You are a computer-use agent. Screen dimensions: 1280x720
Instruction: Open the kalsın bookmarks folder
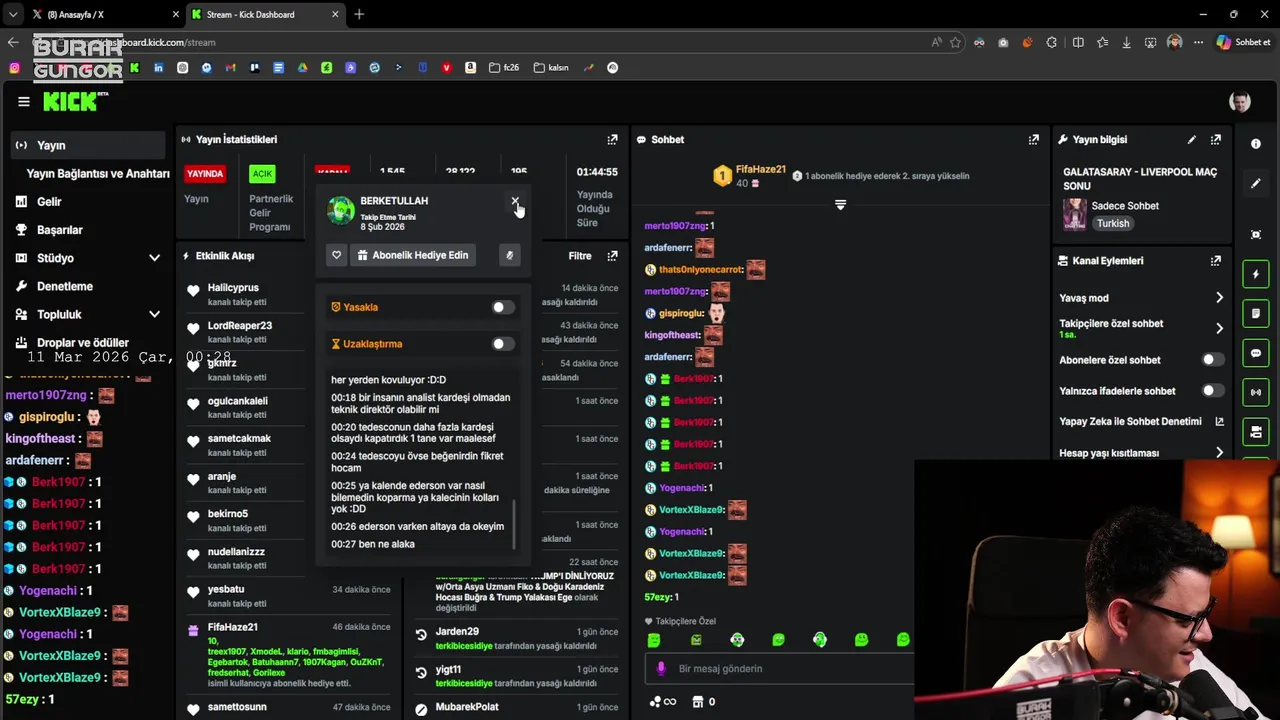pos(551,68)
